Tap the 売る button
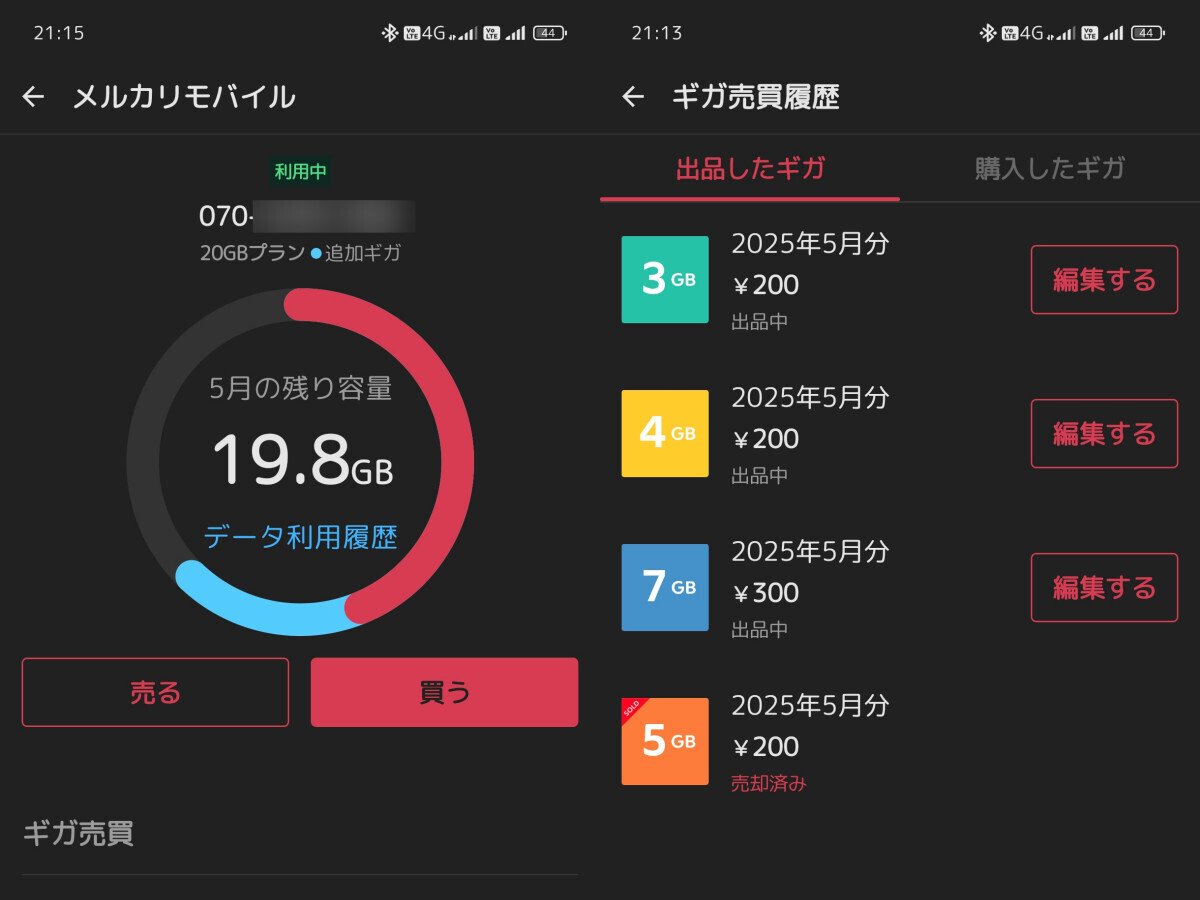This screenshot has height=900, width=1200. pos(155,692)
